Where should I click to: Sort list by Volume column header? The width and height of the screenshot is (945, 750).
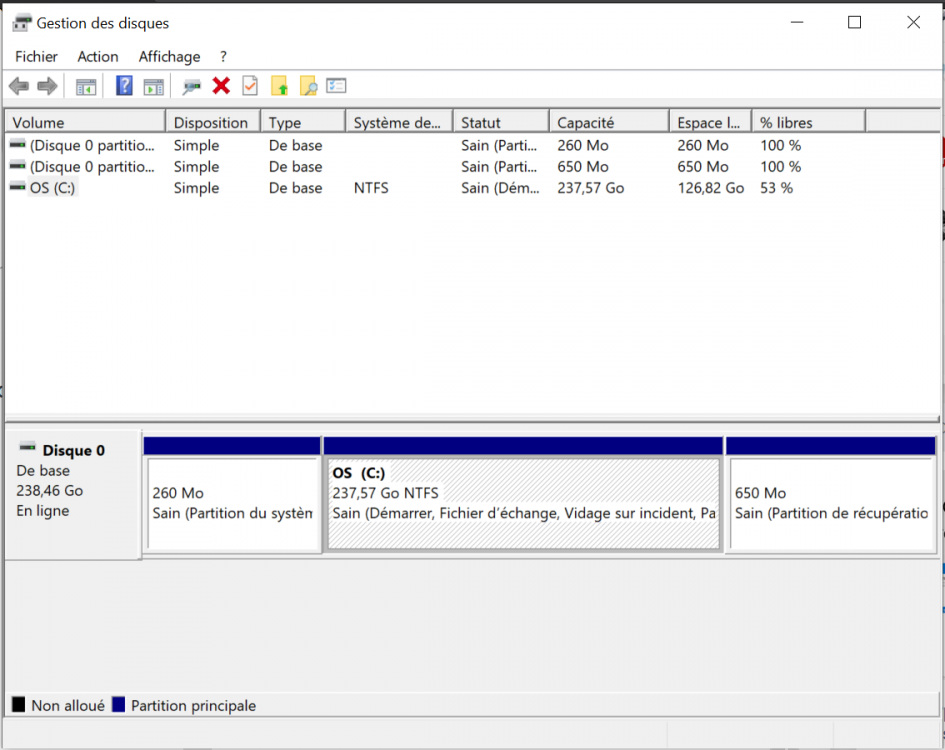click(85, 123)
